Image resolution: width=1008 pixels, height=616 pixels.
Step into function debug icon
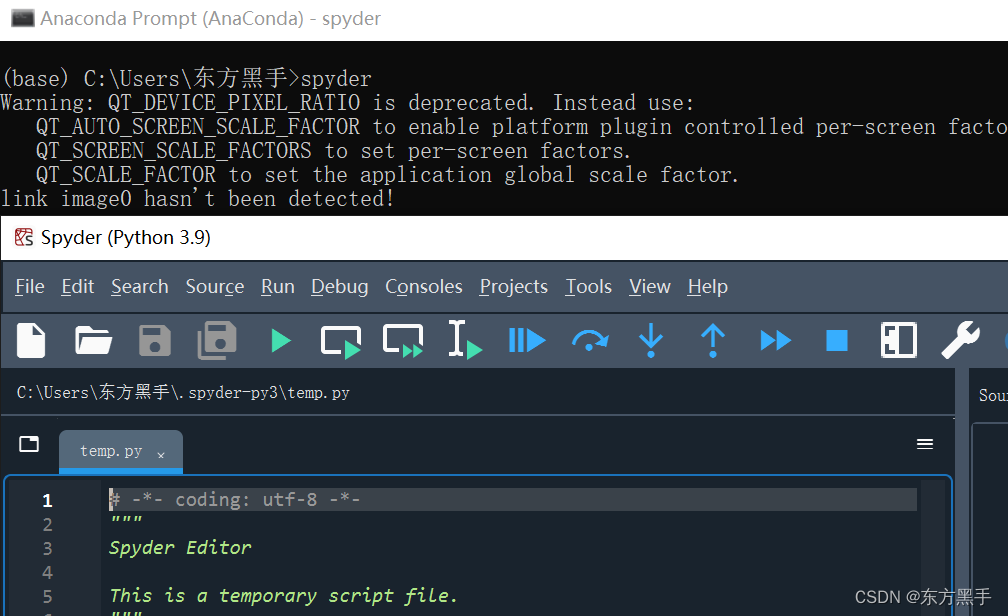tap(651, 340)
